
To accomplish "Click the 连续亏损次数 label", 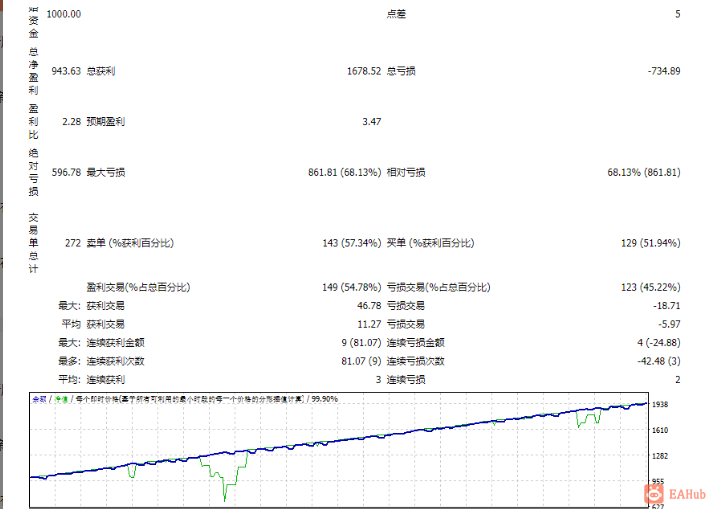I will (415, 361).
